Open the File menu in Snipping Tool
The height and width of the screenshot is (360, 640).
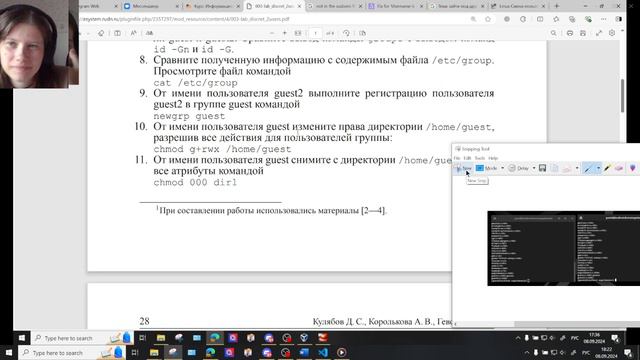click(457, 158)
